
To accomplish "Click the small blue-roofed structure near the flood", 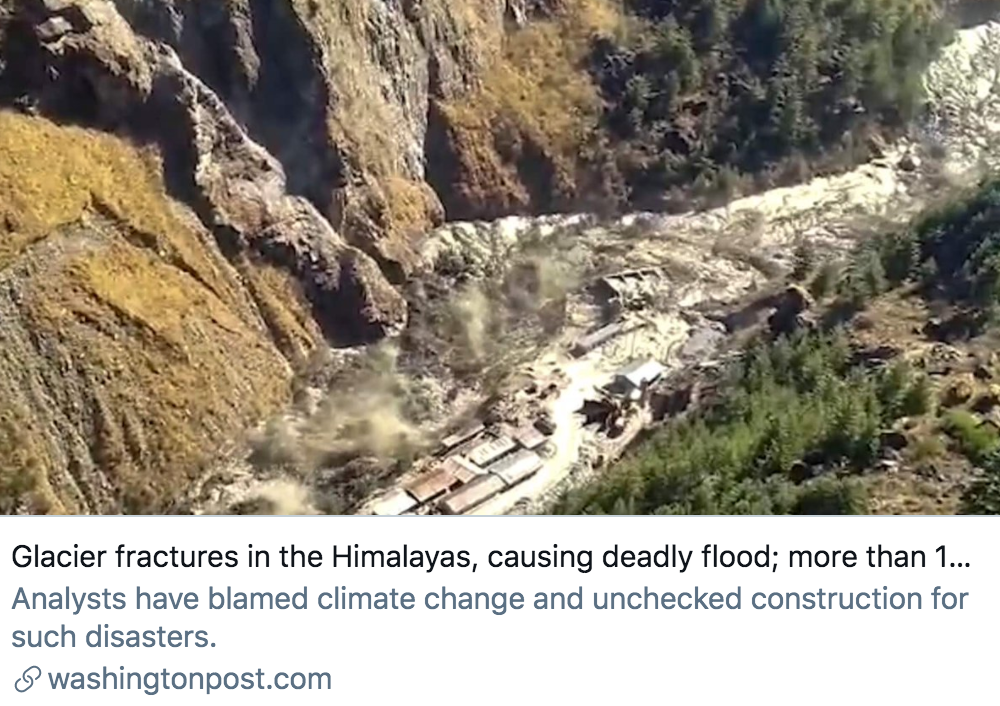I will point(638,374).
